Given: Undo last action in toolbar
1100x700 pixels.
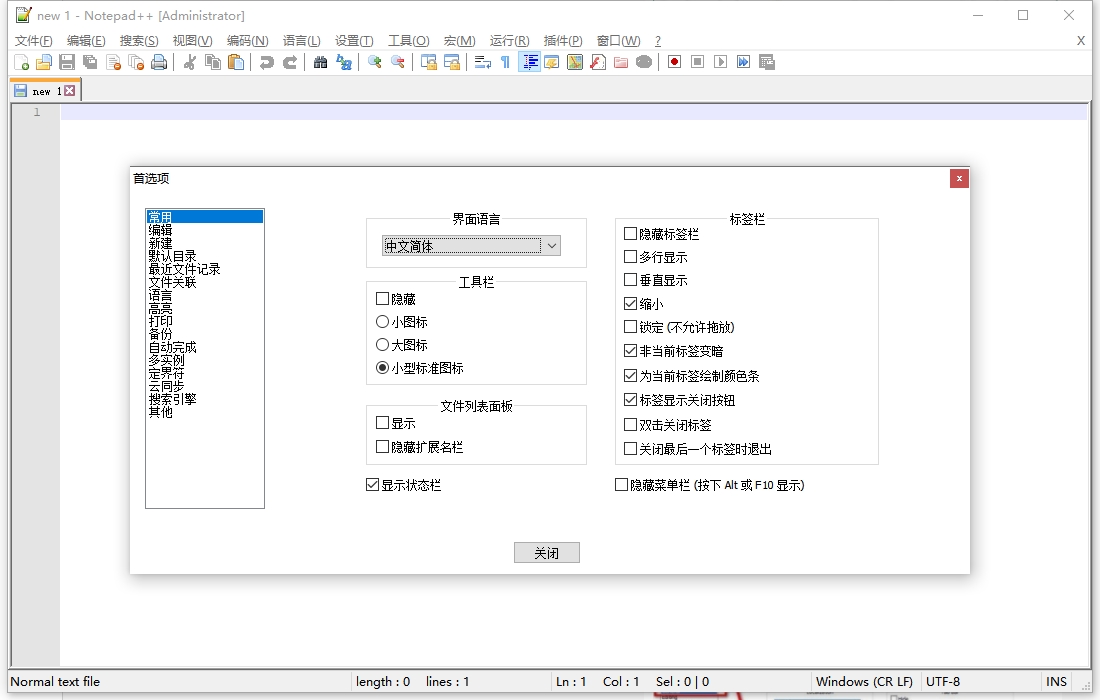Looking at the screenshot, I should pyautogui.click(x=267, y=62).
